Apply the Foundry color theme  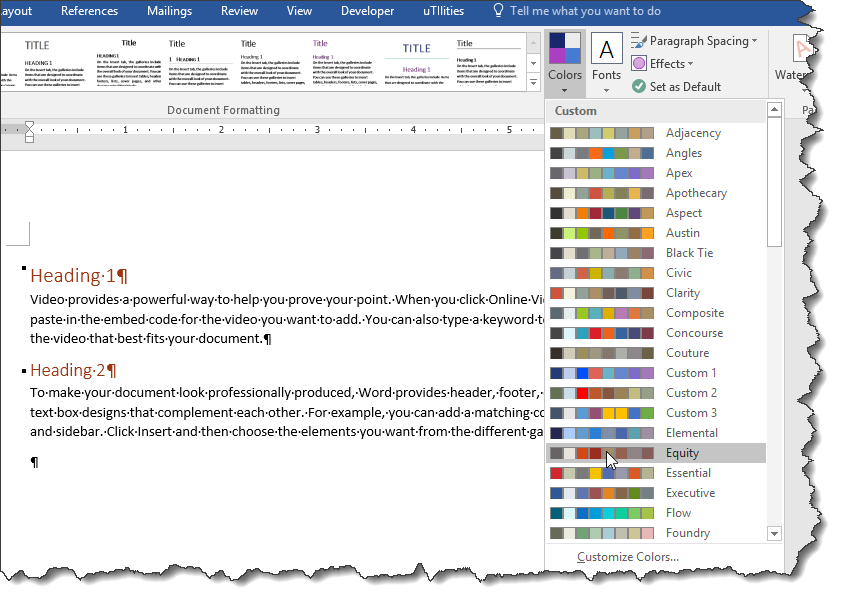click(x=656, y=533)
